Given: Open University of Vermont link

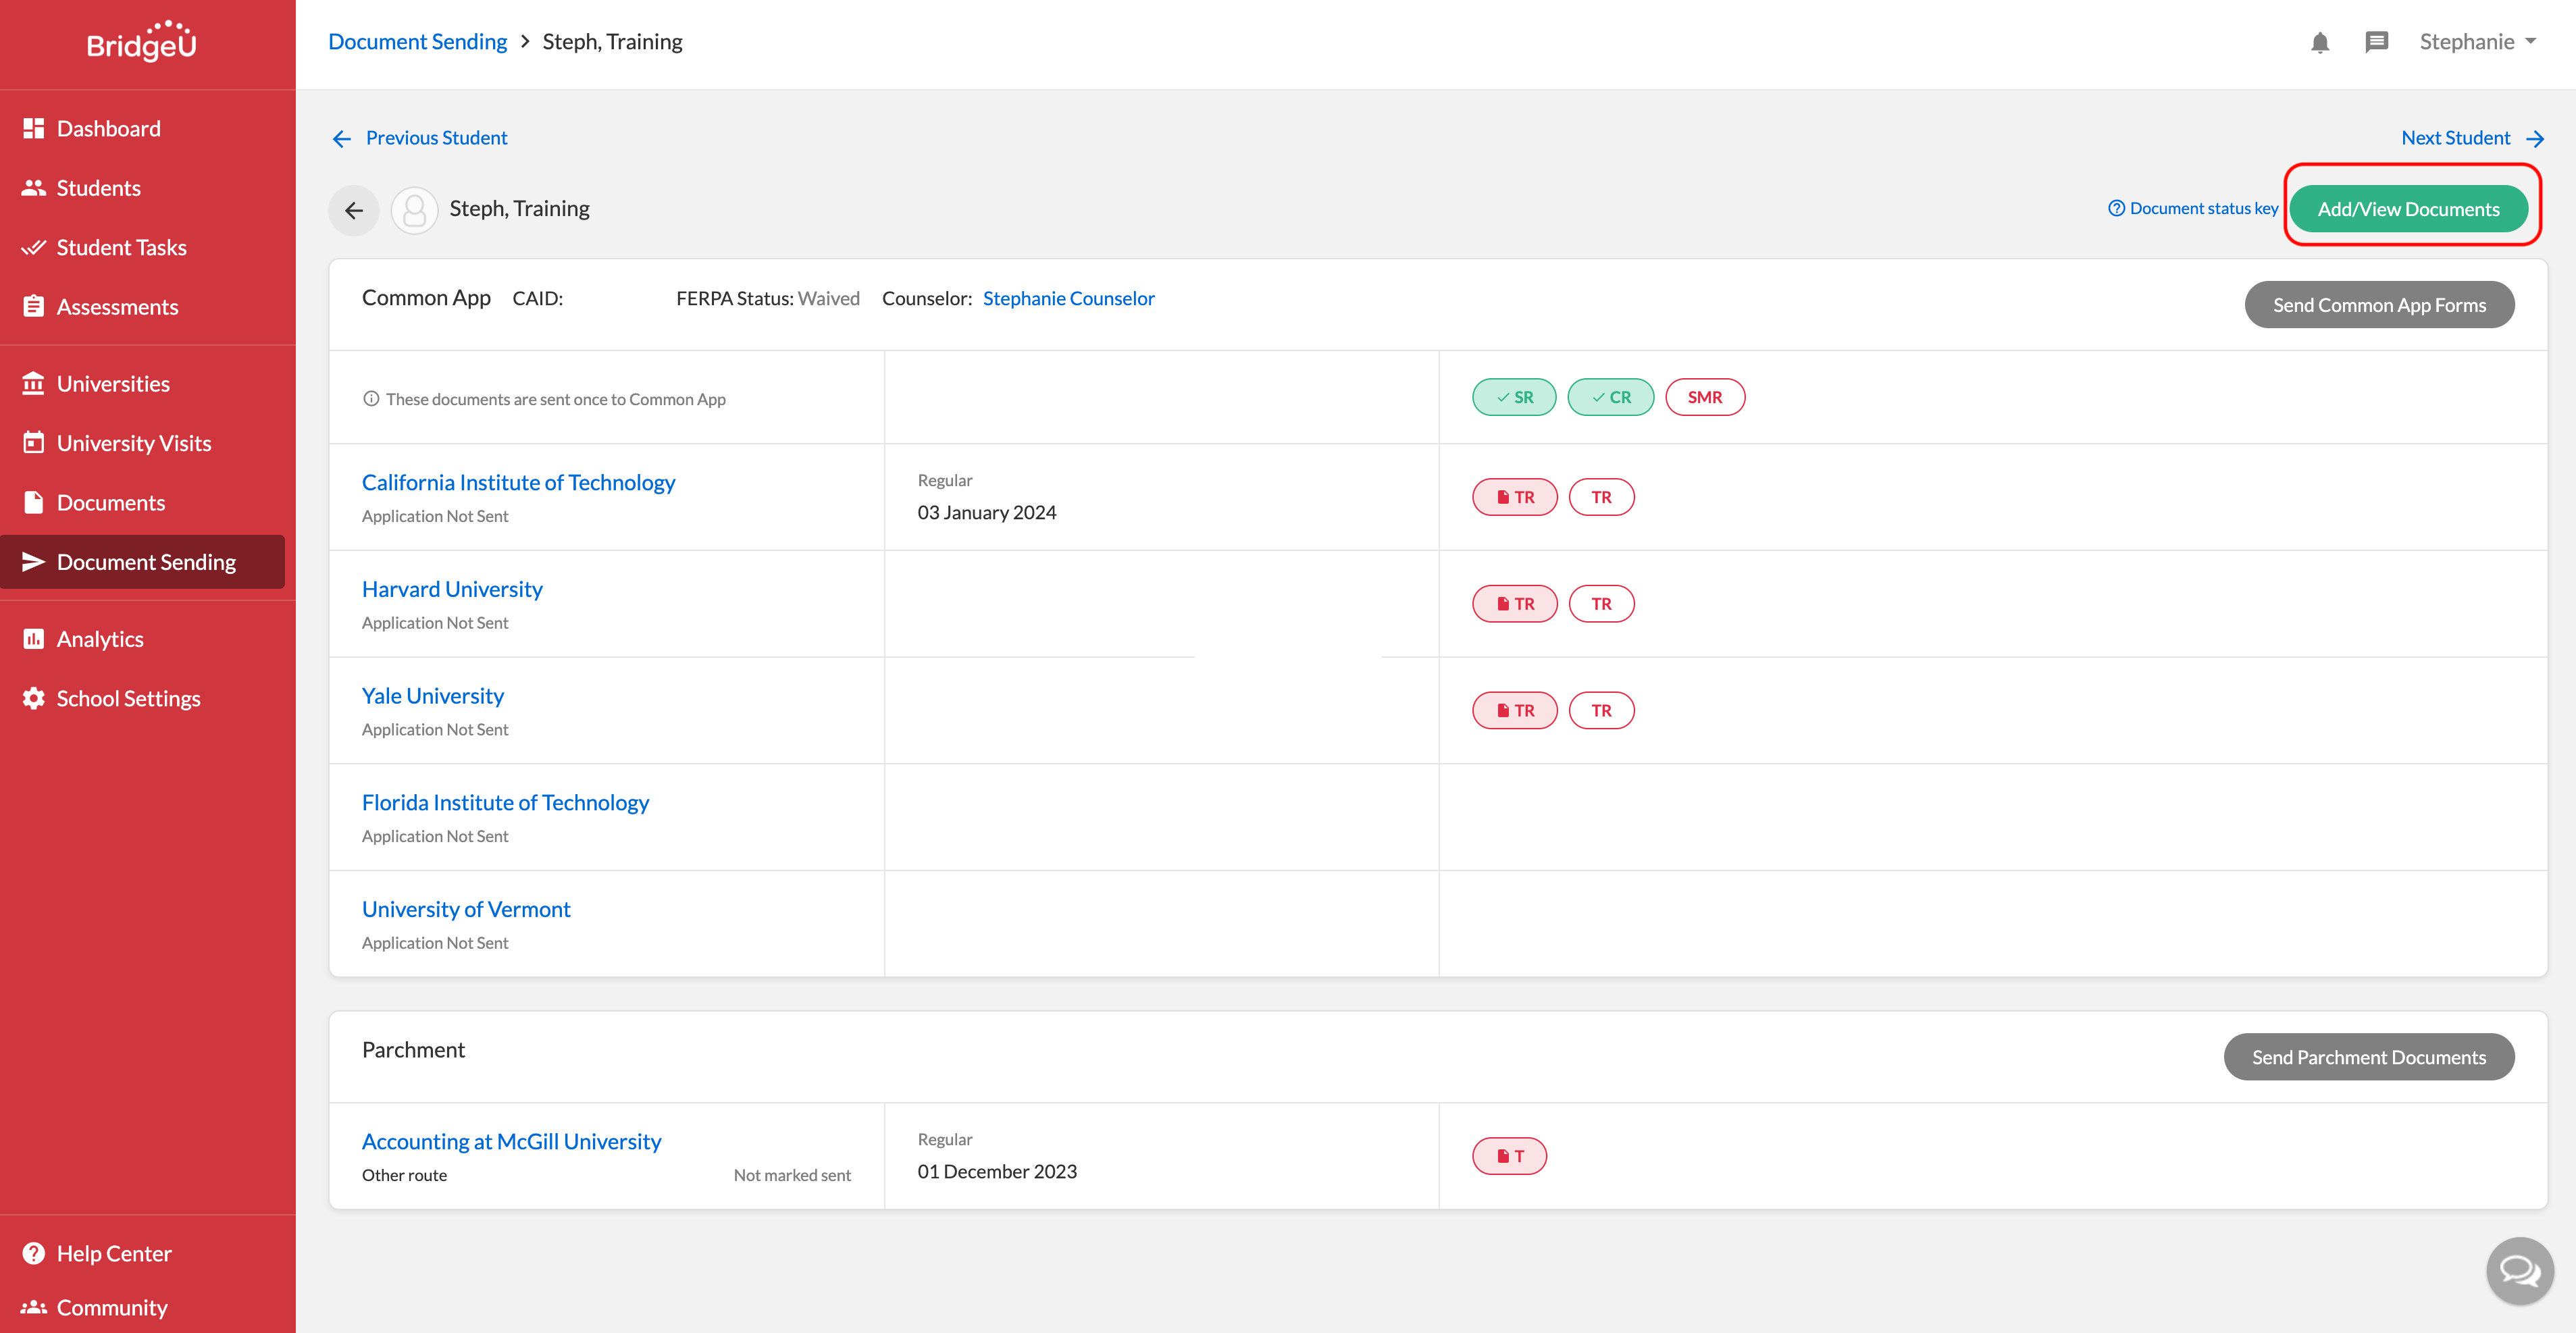Looking at the screenshot, I should [x=466, y=909].
